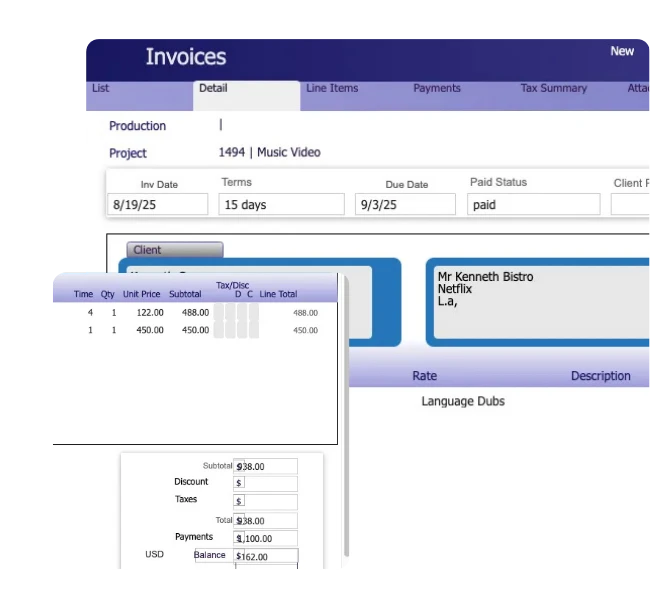The height and width of the screenshot is (595, 650).
Task: Click the Client button
Action: point(175,250)
